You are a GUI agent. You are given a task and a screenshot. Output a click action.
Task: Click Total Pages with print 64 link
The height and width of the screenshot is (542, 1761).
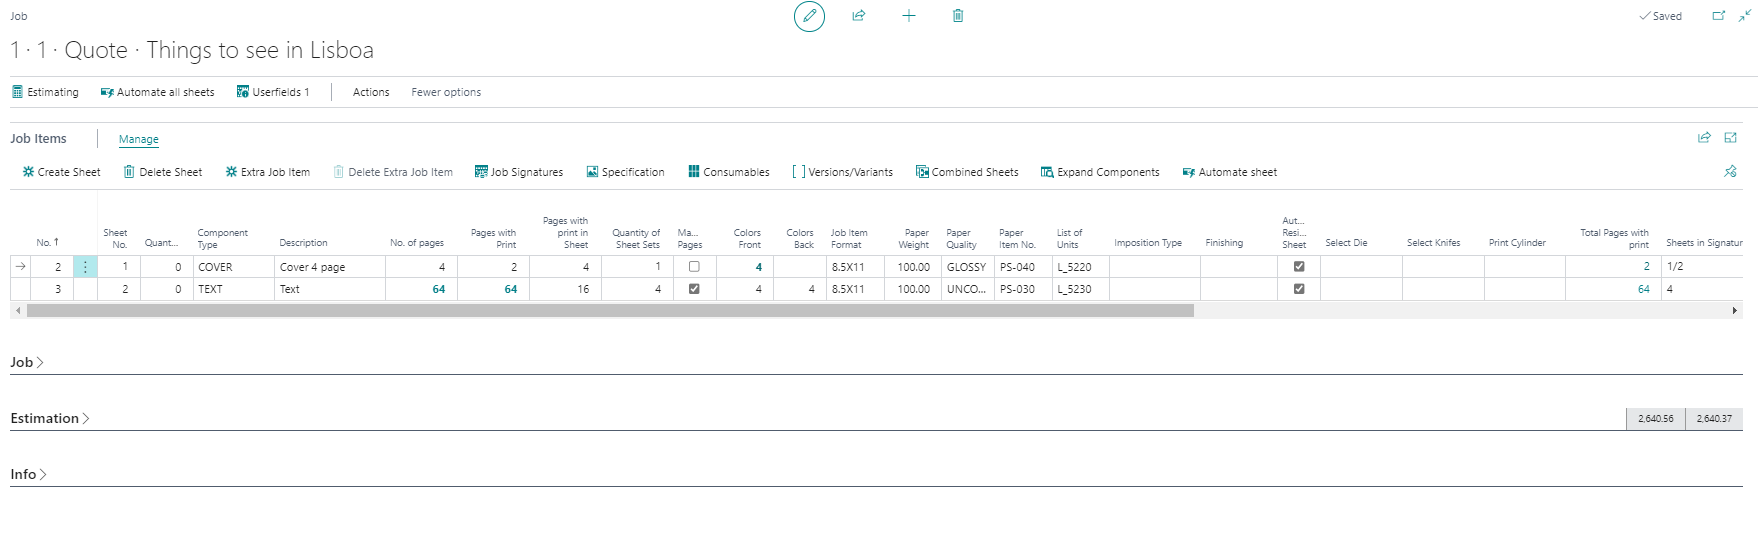pyautogui.click(x=1644, y=289)
